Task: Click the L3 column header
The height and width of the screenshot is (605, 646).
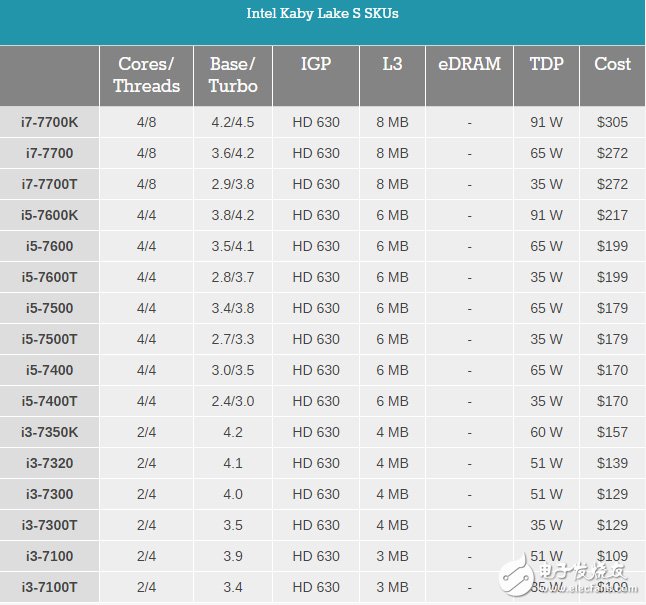Action: [x=392, y=64]
